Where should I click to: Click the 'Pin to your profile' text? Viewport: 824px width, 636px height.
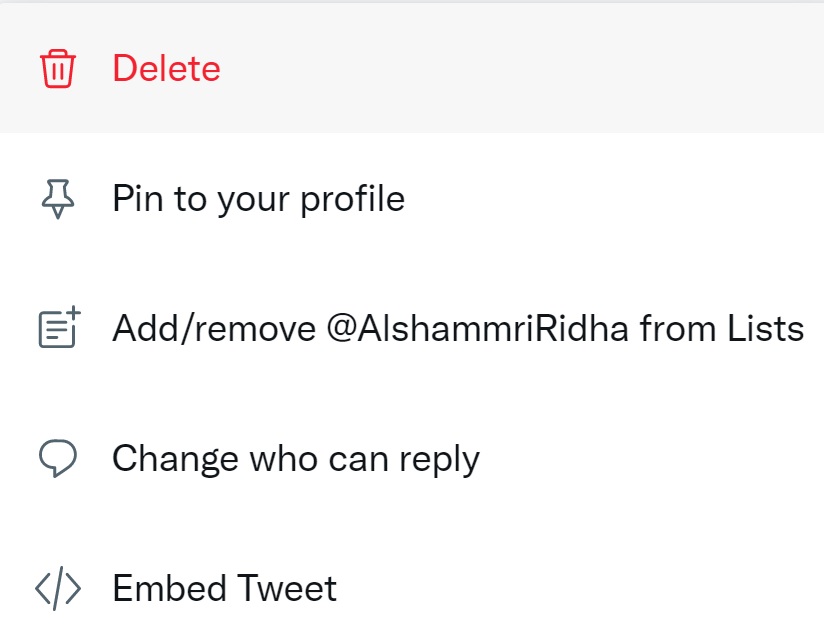tap(258, 199)
